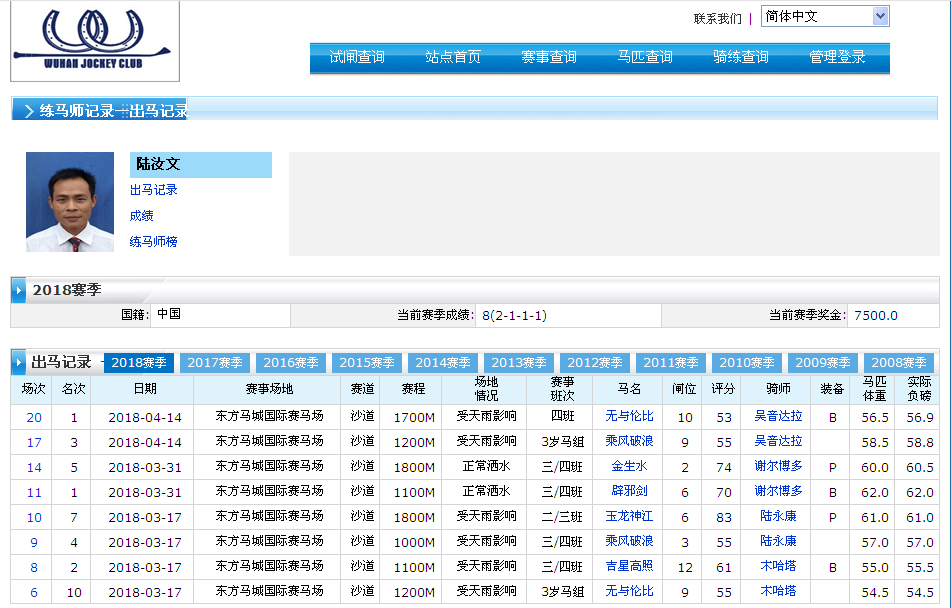
Task: Switch to the 2017赛季 tab
Action: click(215, 363)
